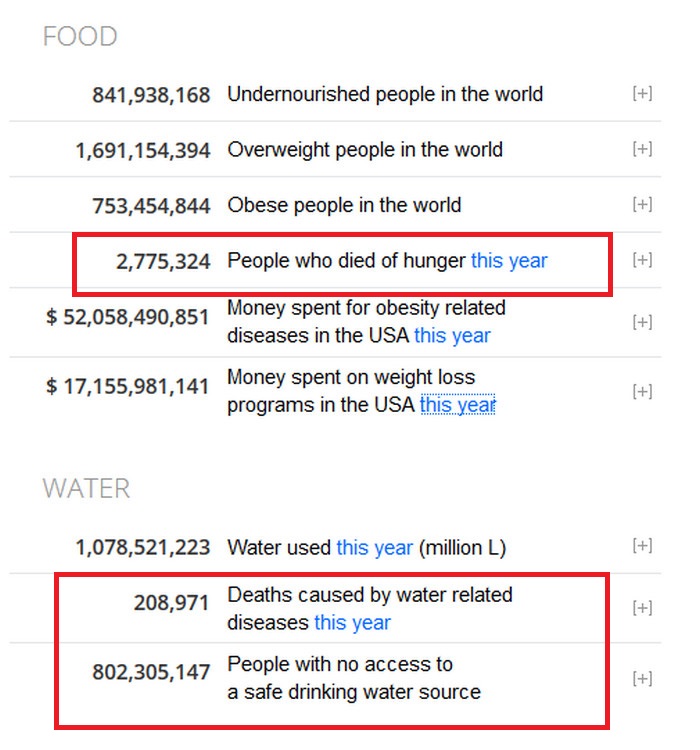Image resolution: width=700 pixels, height=750 pixels.
Task: Follow 'this year' link in weight loss programs row
Action: pos(457,405)
